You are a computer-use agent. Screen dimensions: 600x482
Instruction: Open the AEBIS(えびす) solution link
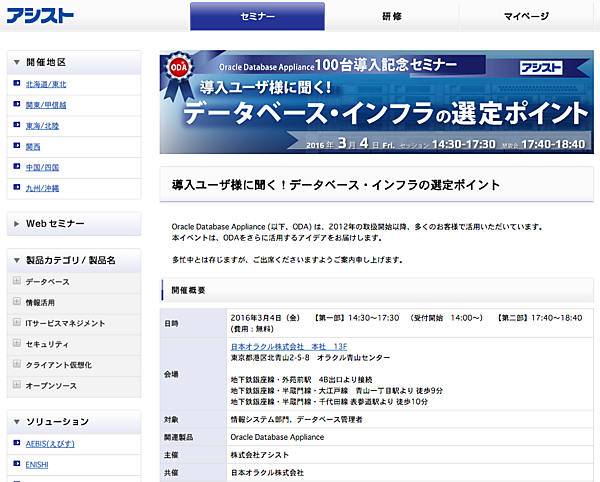pos(50,444)
